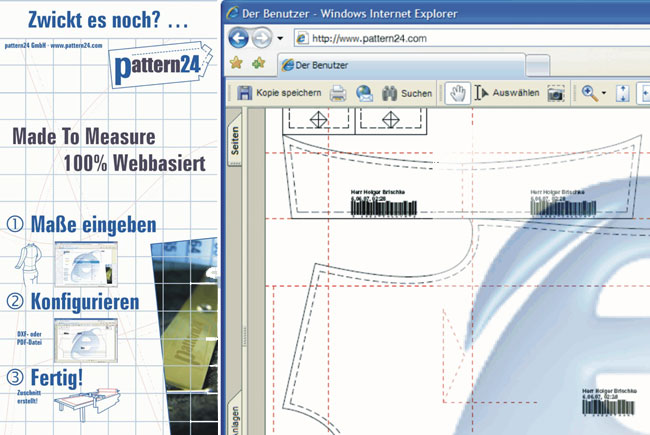
Task: Click the Kopie speichern button
Action: pos(278,93)
